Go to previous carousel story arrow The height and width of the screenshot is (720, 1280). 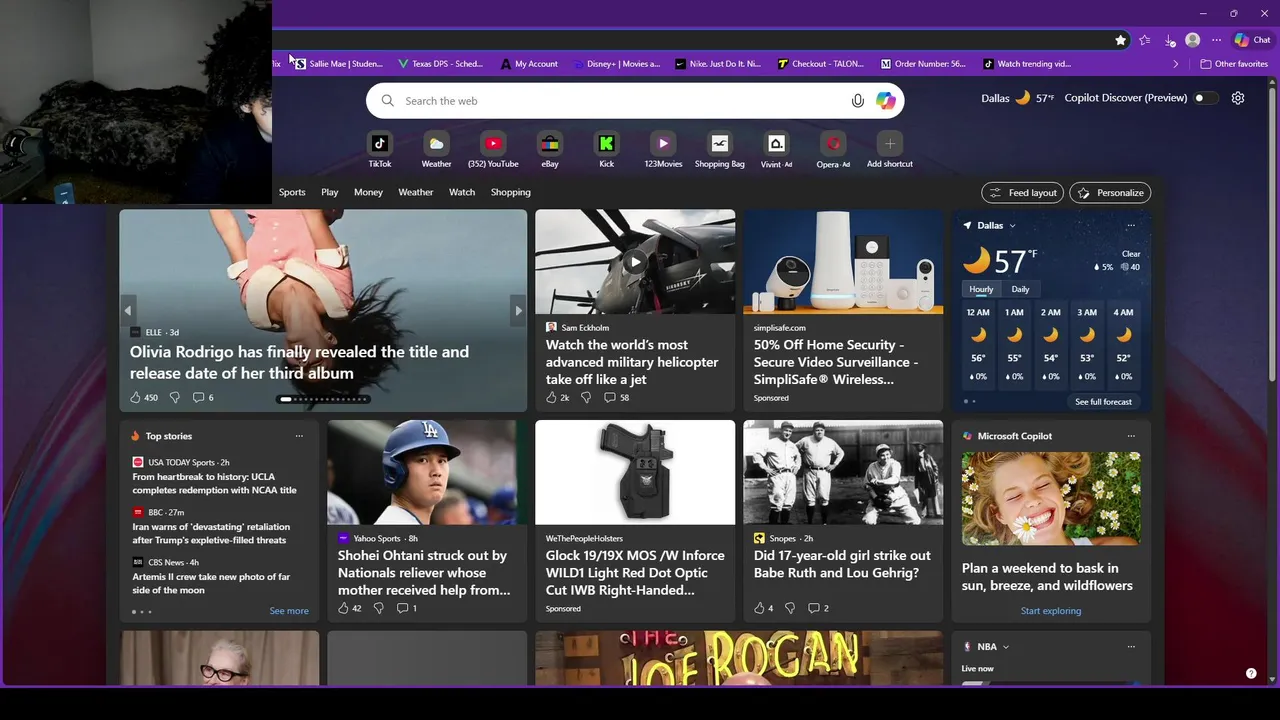point(128,311)
